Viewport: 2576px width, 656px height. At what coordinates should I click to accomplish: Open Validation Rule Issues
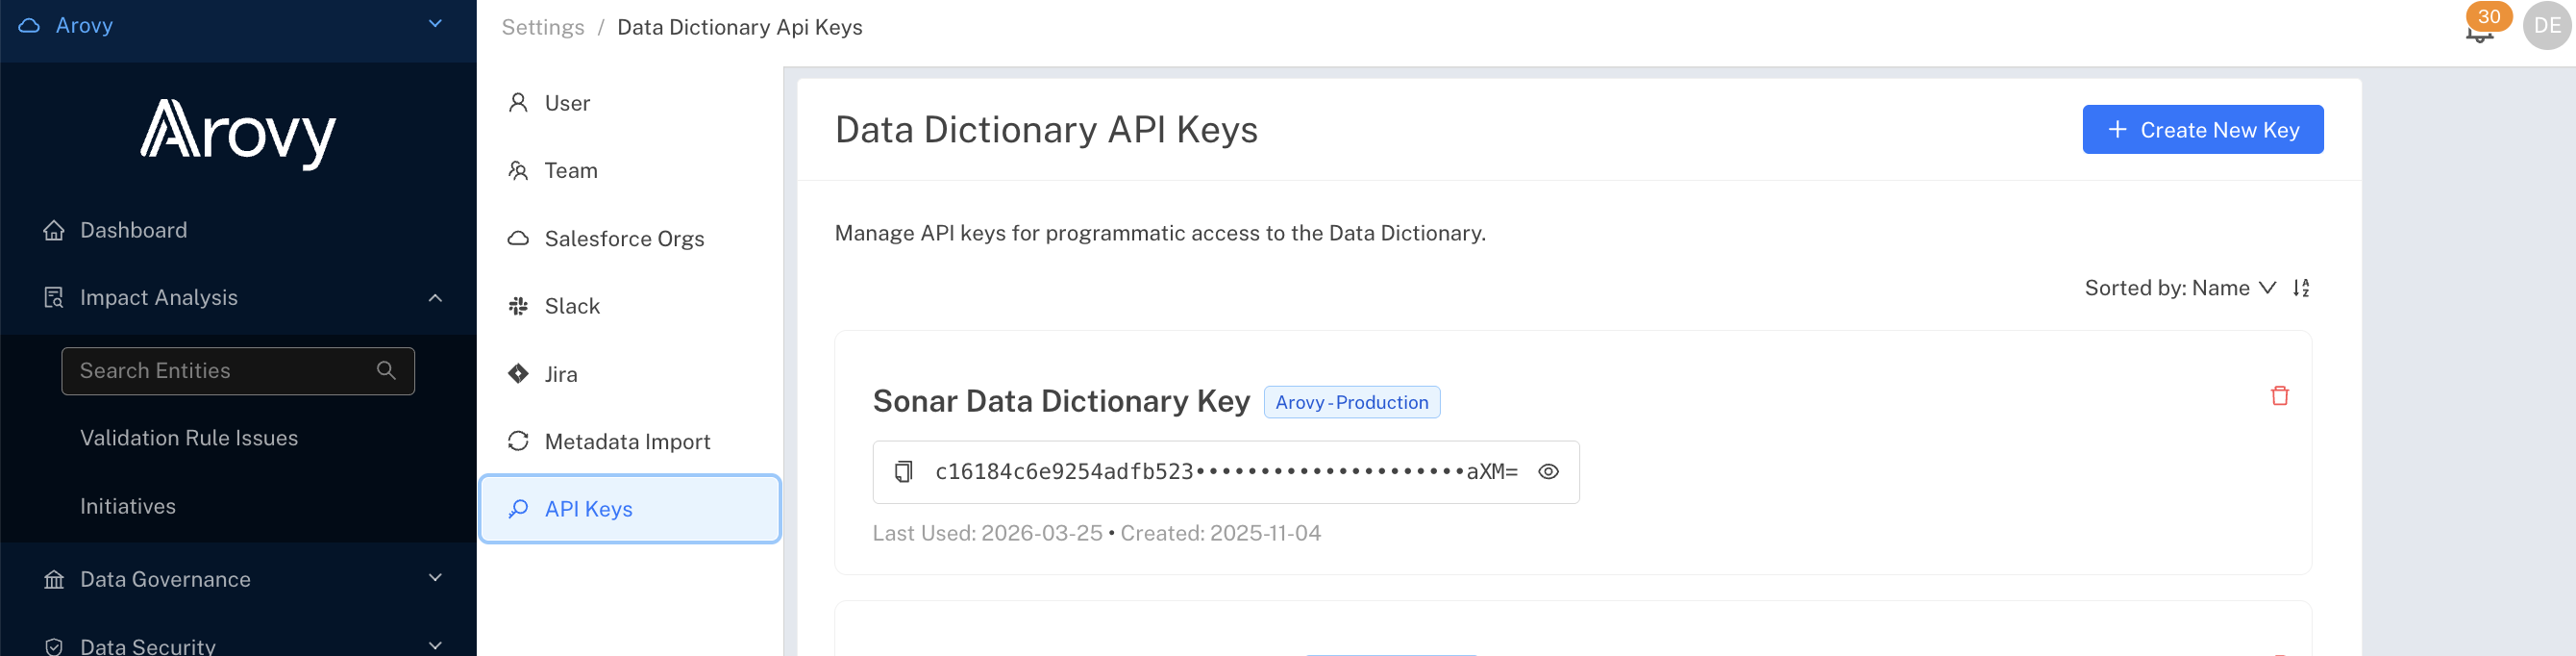point(189,438)
